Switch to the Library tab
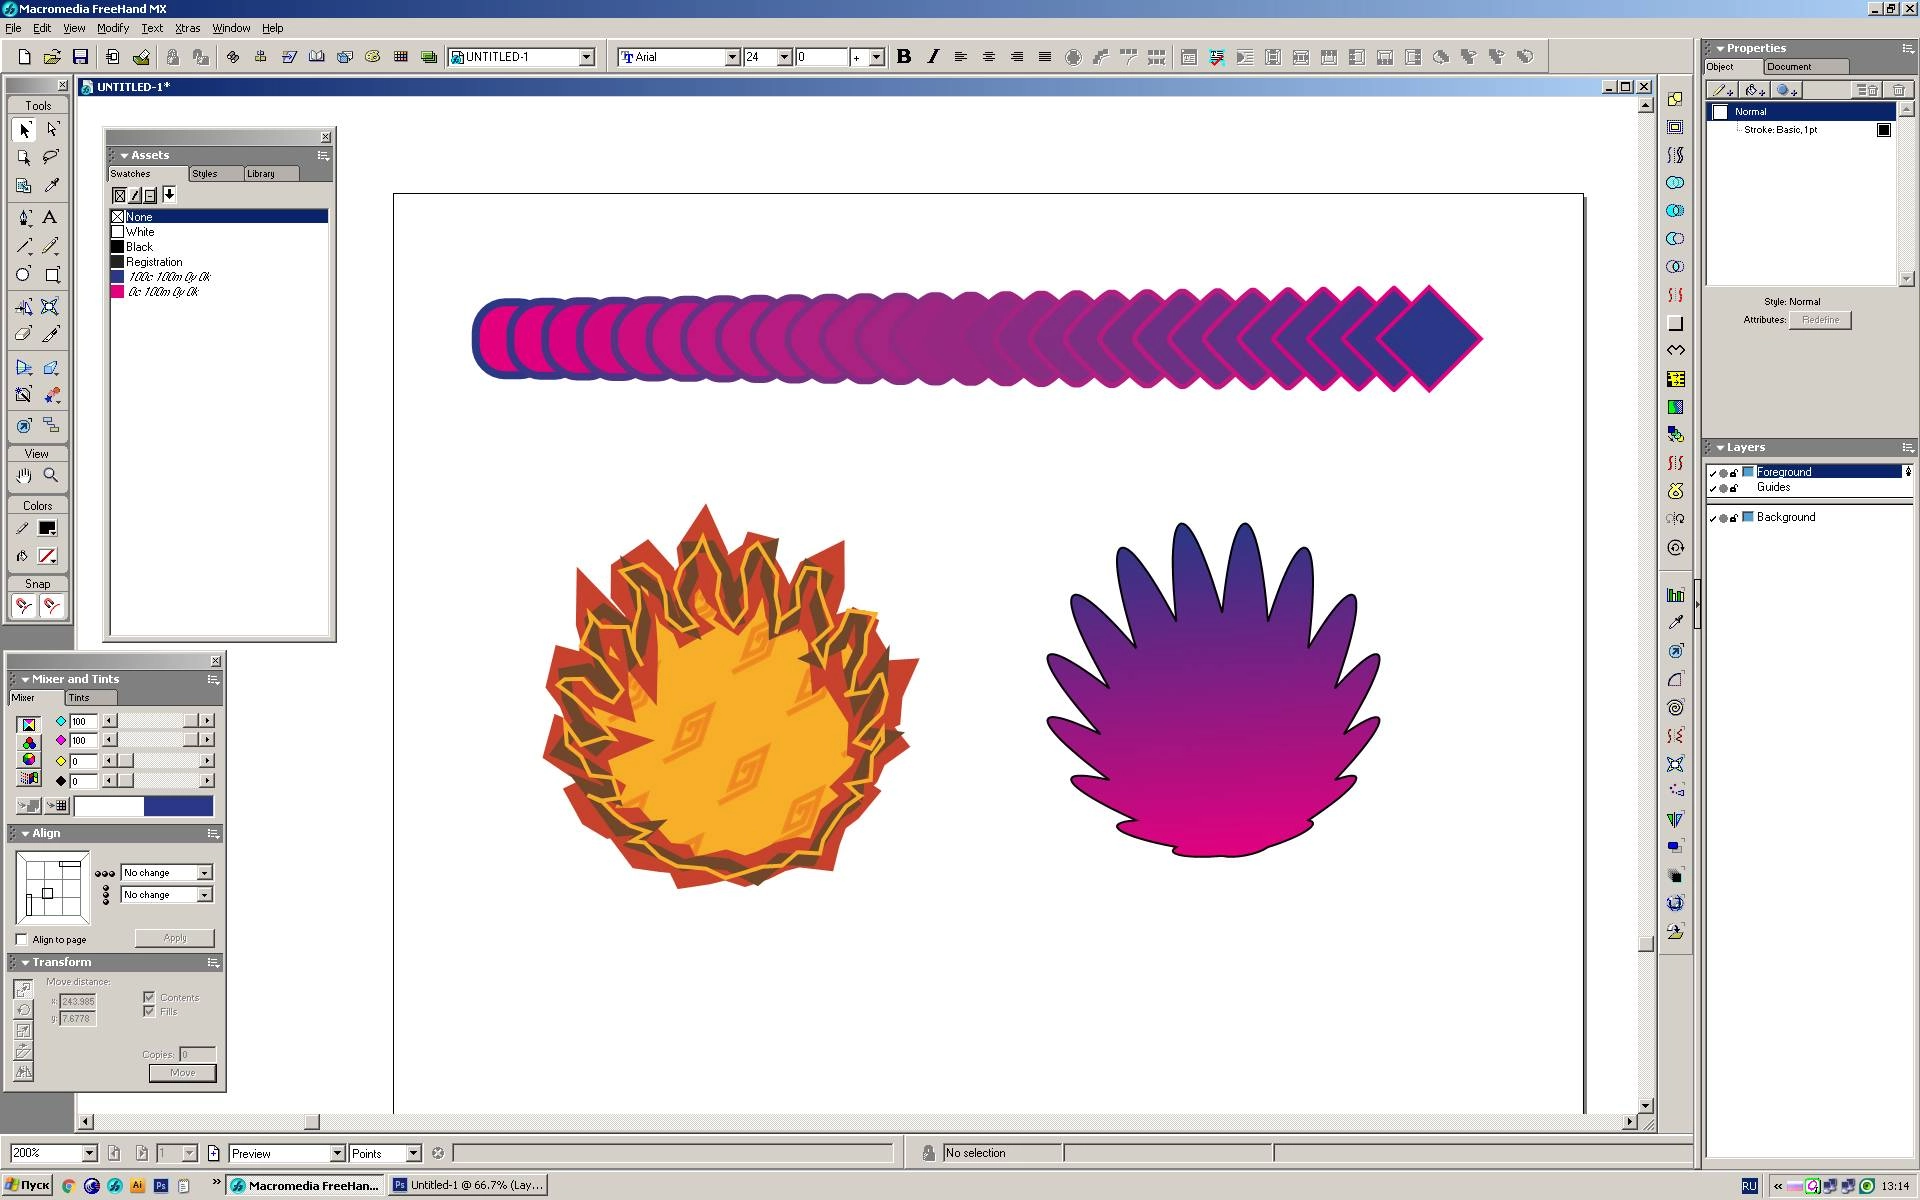Image resolution: width=1920 pixels, height=1200 pixels. (x=270, y=174)
